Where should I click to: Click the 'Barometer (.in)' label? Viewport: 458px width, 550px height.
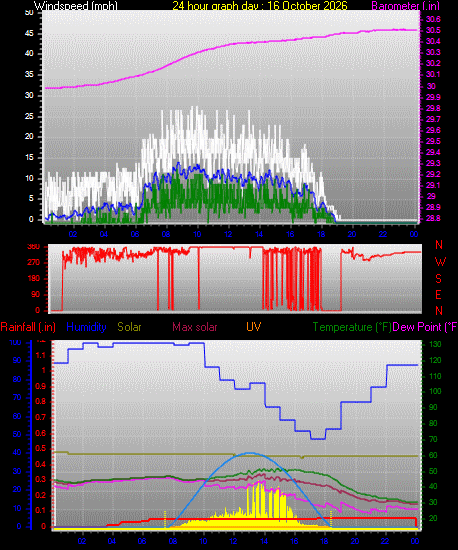[405, 6]
